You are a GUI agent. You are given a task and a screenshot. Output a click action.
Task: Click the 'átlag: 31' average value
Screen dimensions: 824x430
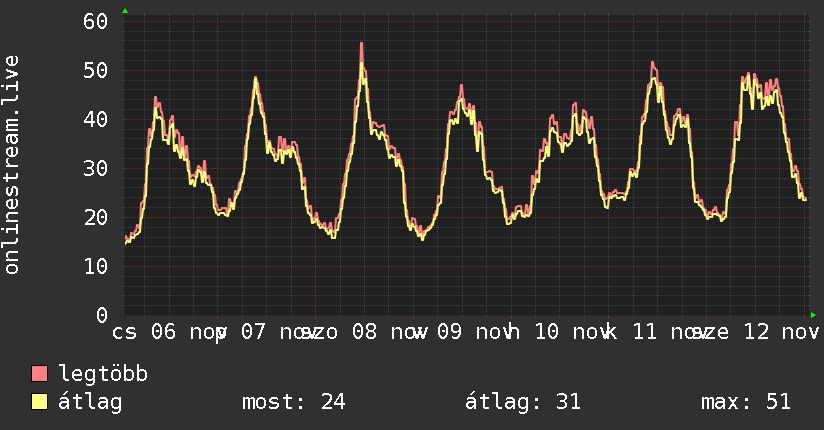523,402
